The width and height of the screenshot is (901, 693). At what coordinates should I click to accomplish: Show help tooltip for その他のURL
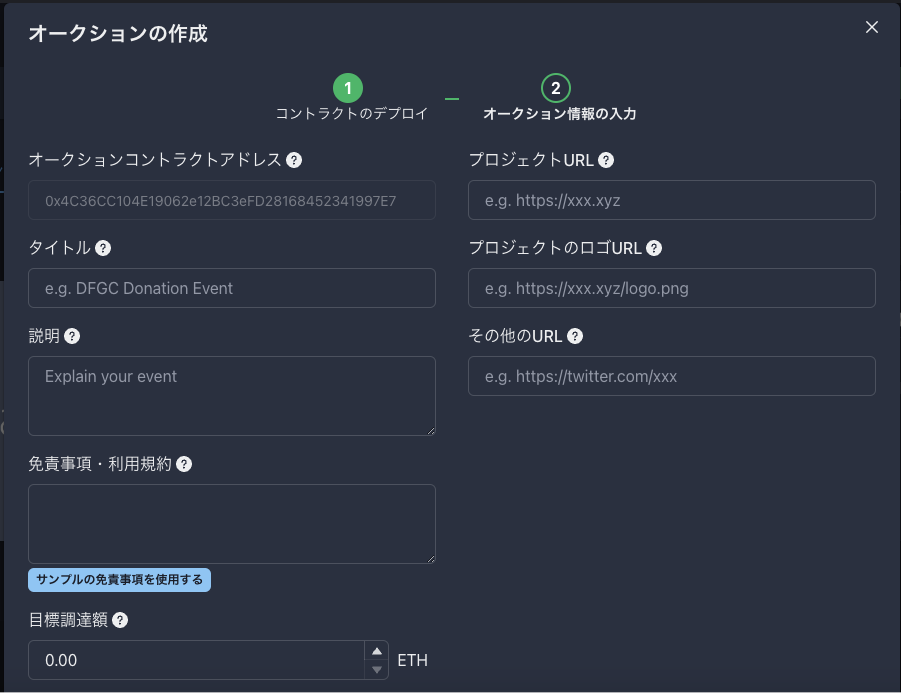575,336
